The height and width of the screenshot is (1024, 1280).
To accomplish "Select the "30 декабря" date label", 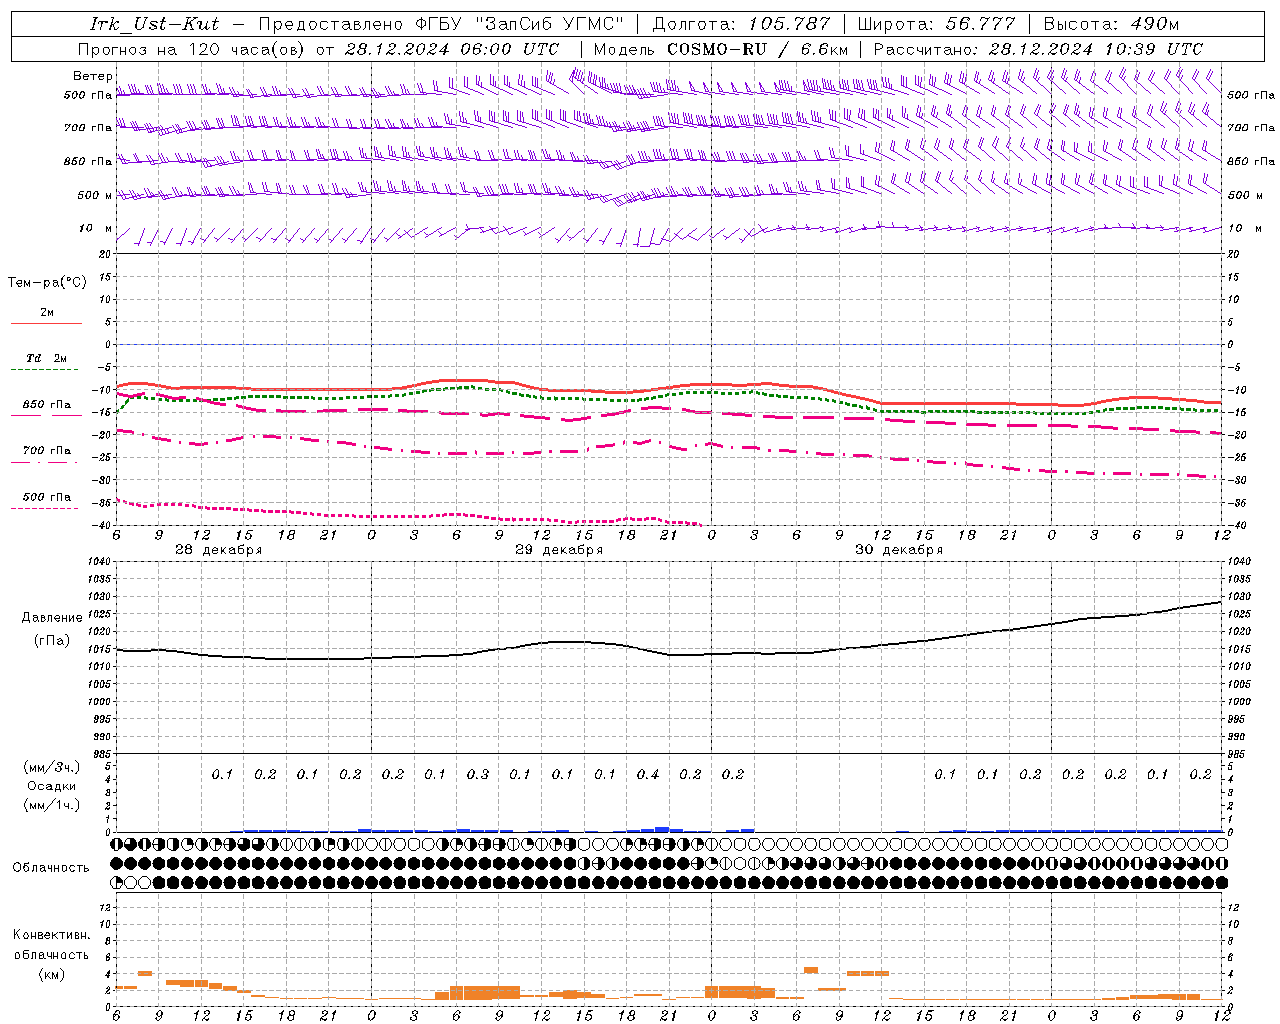I will (x=899, y=550).
